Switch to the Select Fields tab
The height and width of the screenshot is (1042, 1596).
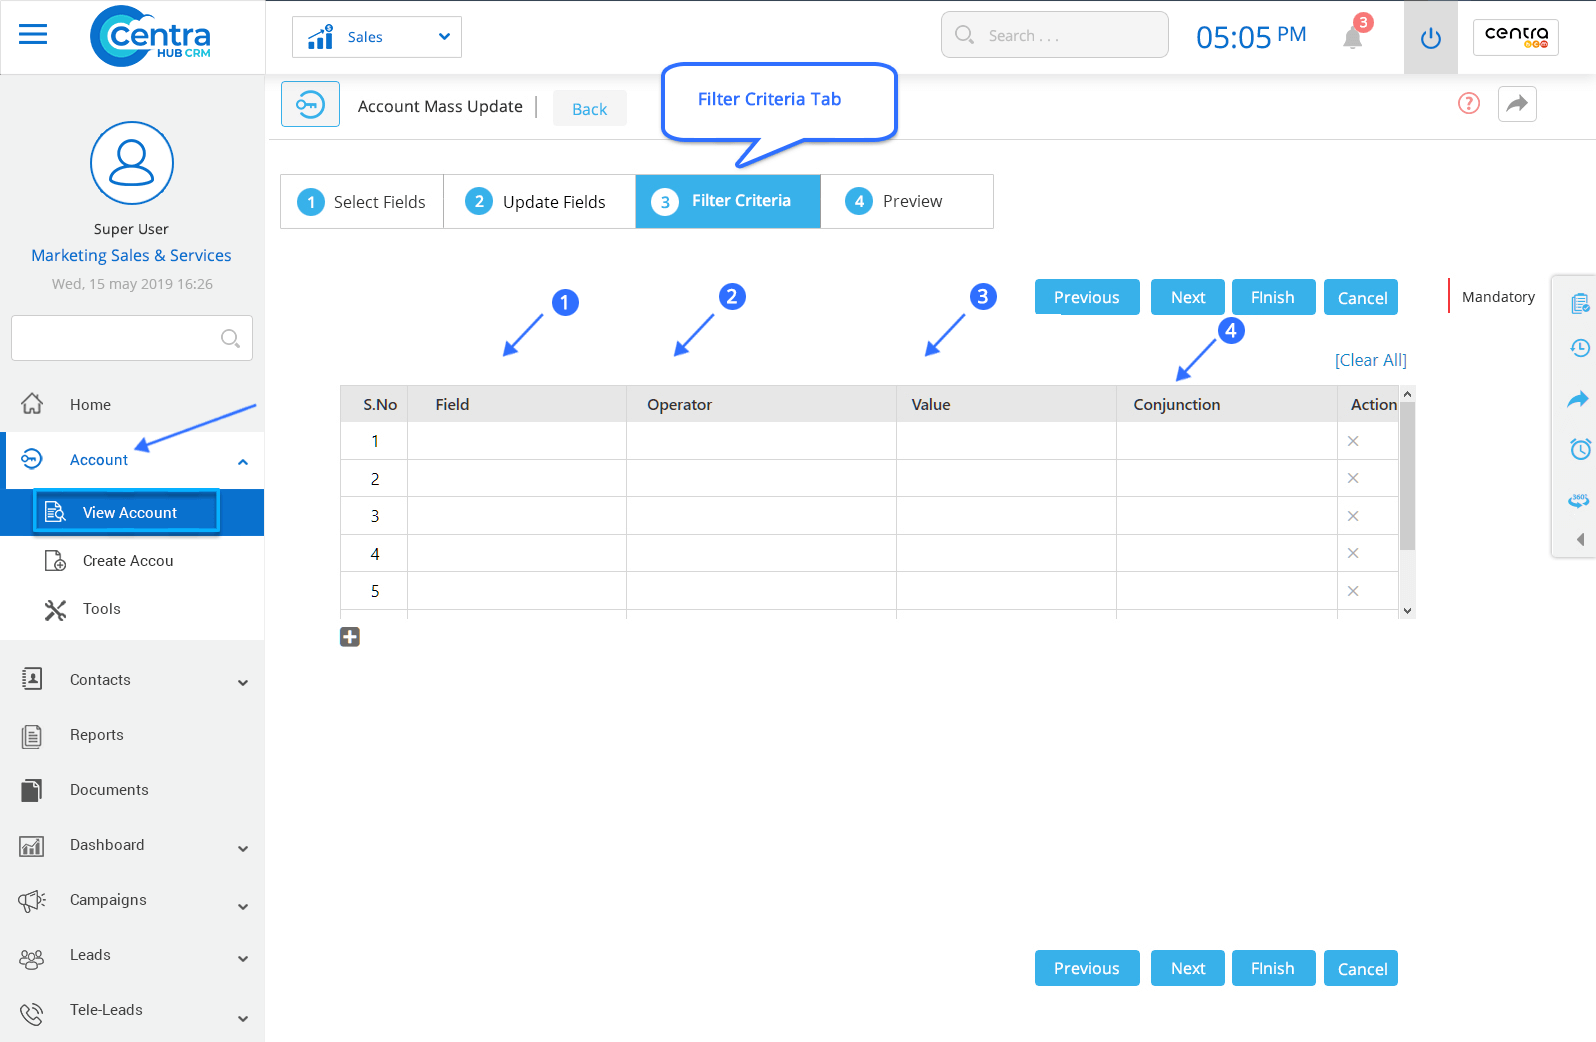[x=362, y=202]
